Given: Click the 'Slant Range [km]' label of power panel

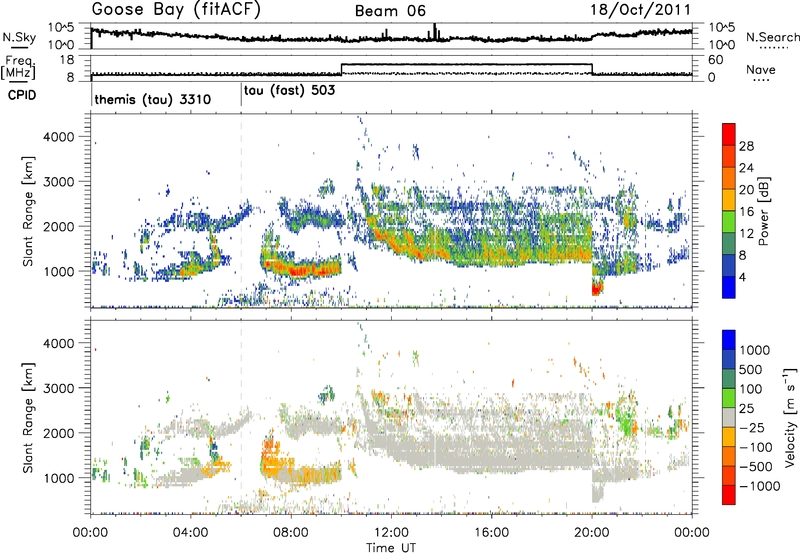Looking at the screenshot, I should point(28,211).
